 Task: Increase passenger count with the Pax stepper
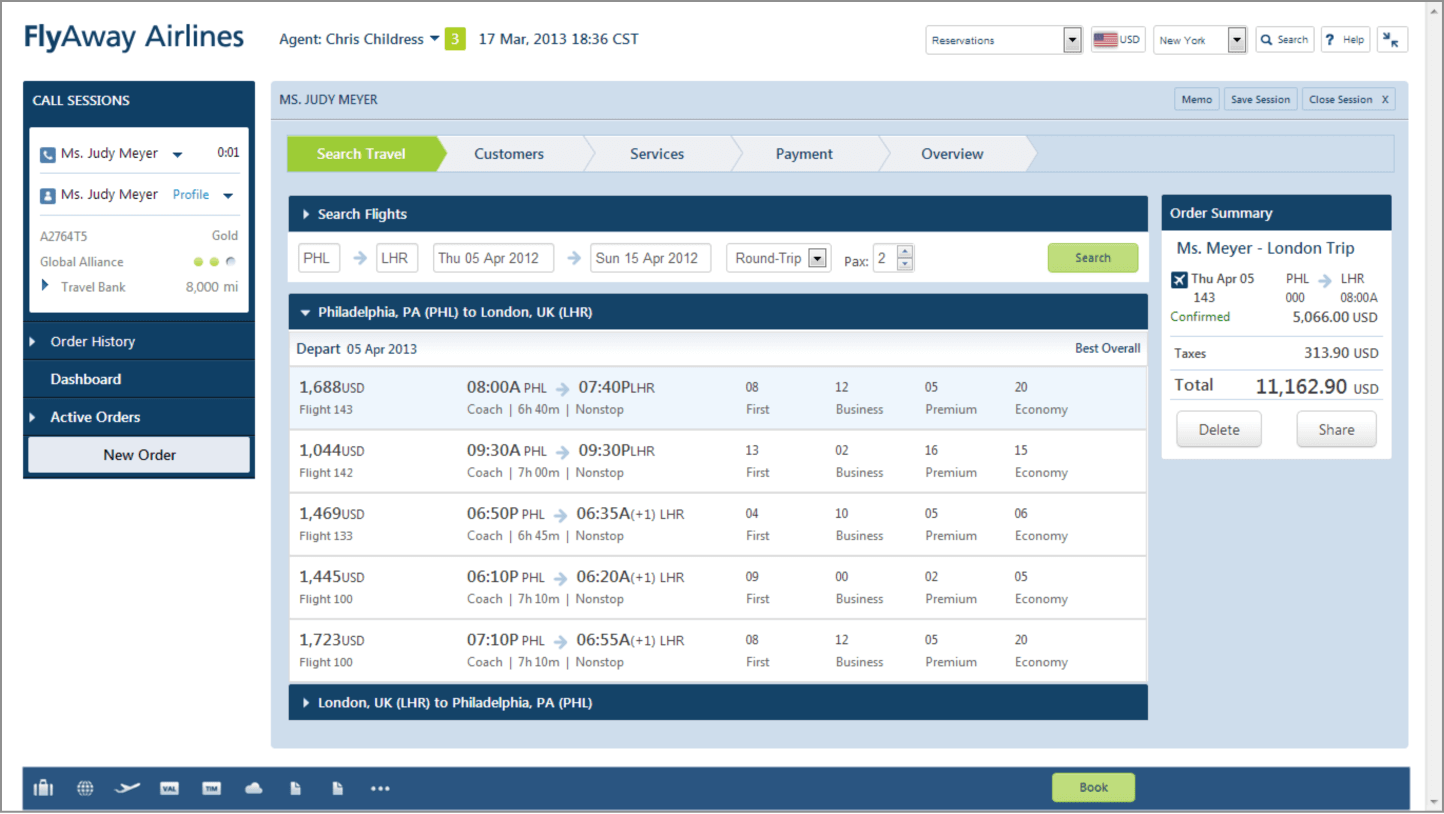pos(905,251)
